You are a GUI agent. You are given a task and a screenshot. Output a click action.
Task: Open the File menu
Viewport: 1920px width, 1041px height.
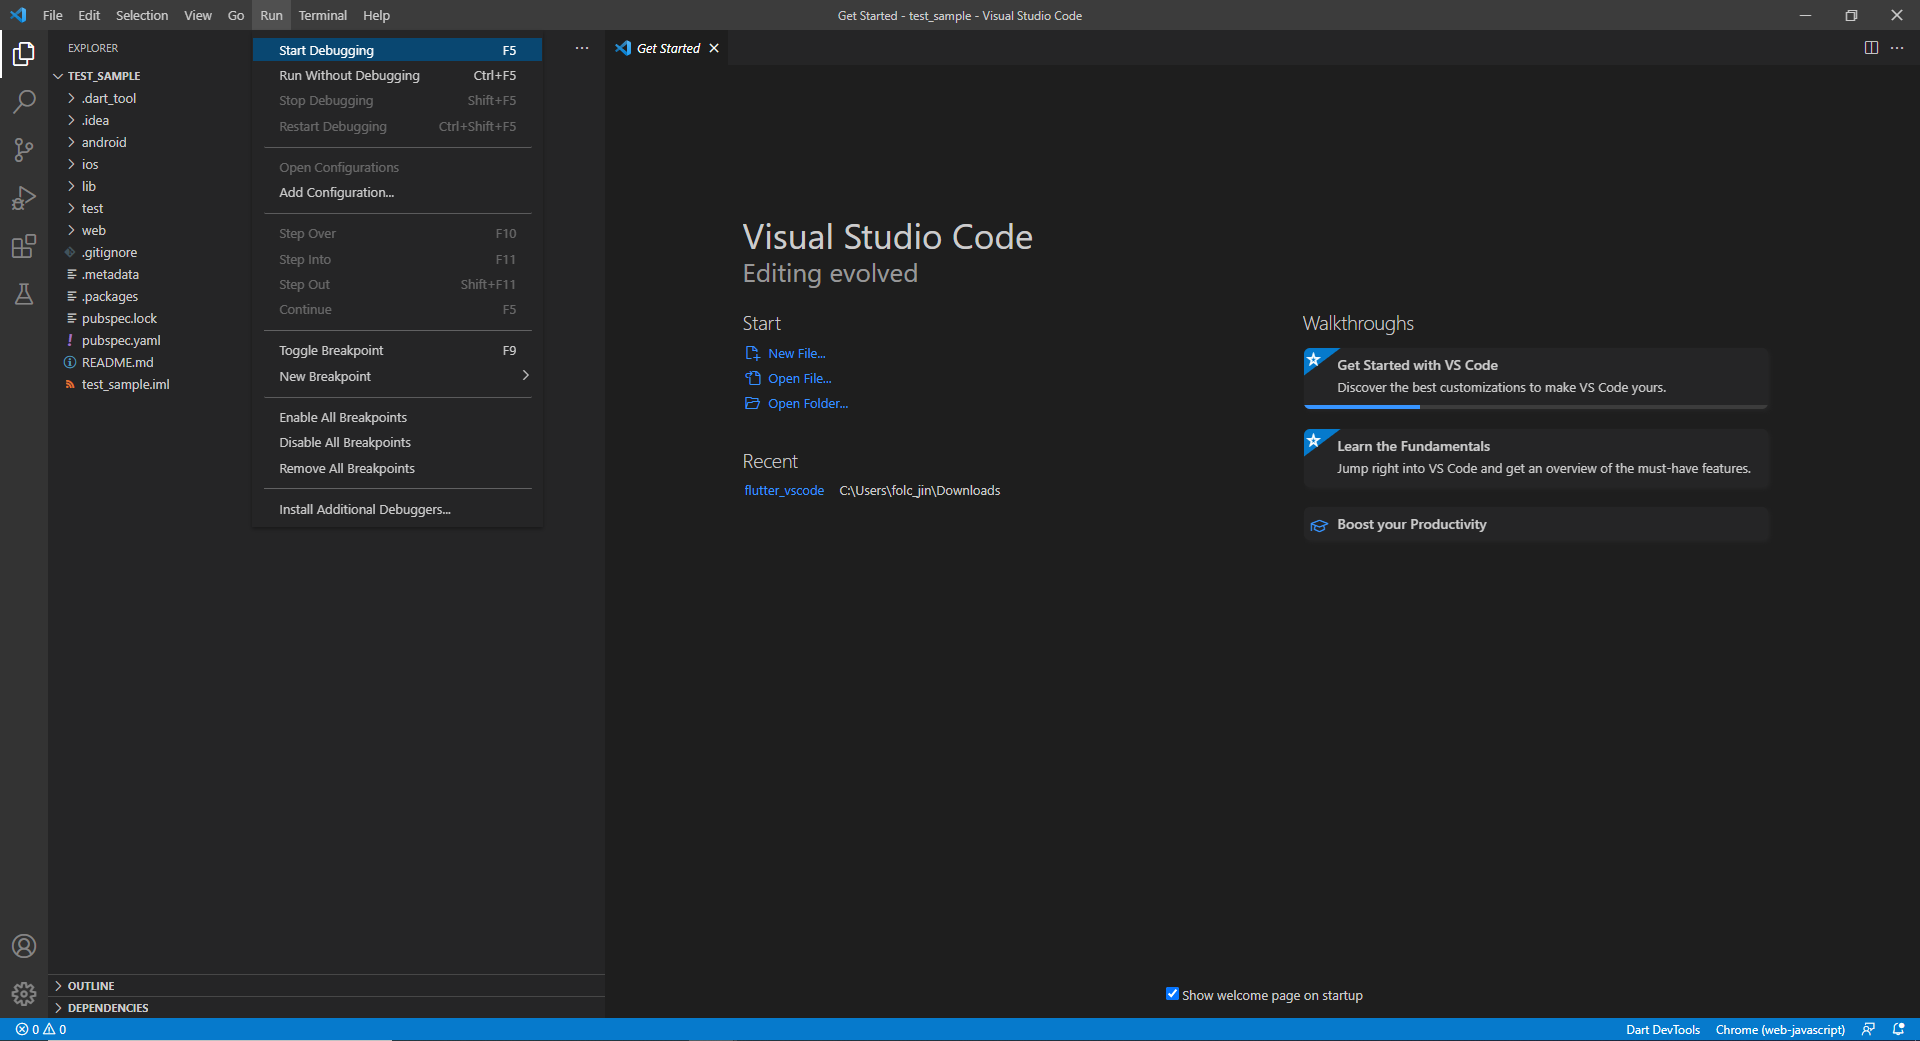[x=53, y=15]
